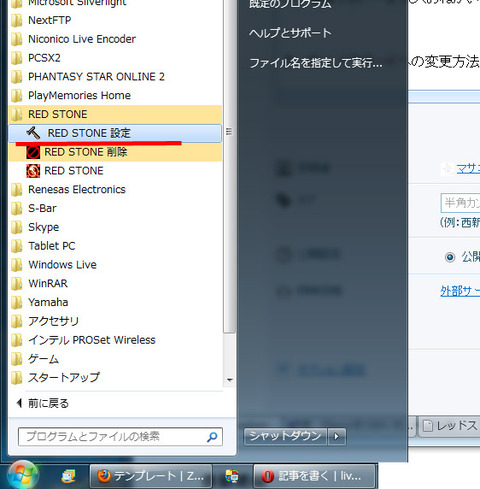Collapse the RED STONE folder

(x=115, y=114)
